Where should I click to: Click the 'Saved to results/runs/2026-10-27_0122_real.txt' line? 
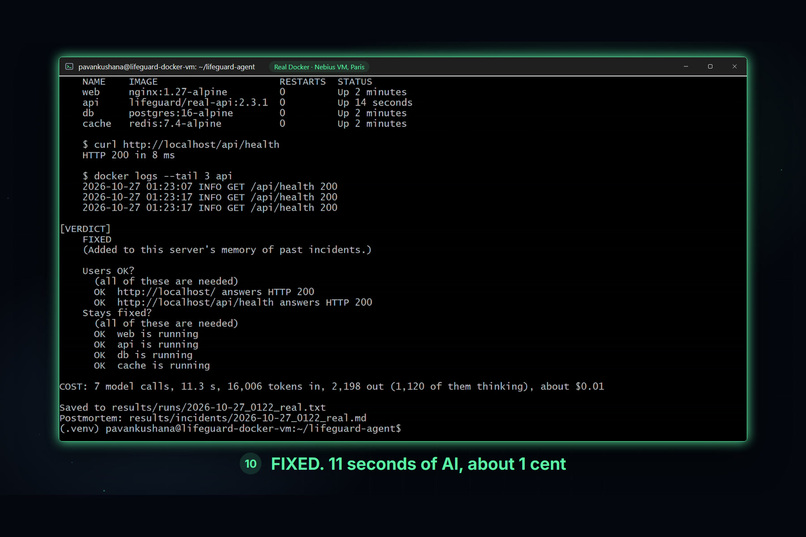pyautogui.click(x=192, y=408)
